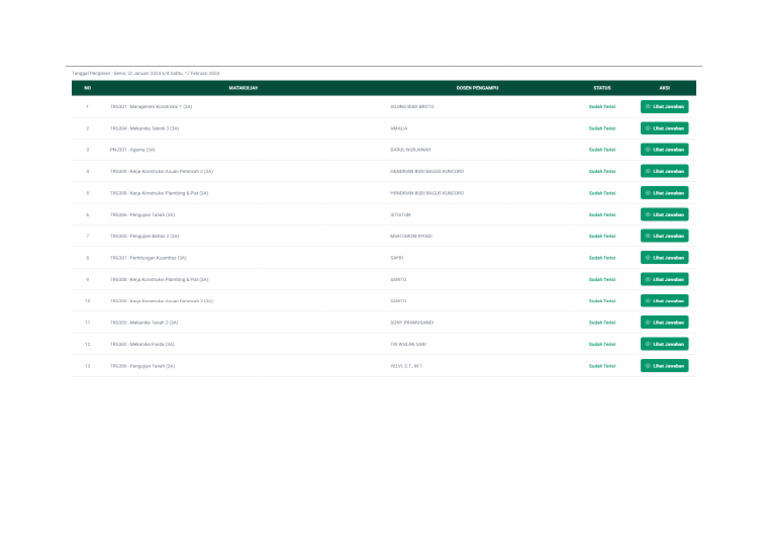Screen dimensions: 768x544
Task: Click the eye icon in row 4's Lihat Jawaban
Action: click(648, 171)
